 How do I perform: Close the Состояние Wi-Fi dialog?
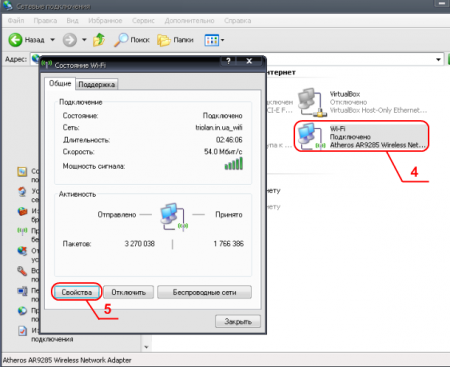[249, 61]
